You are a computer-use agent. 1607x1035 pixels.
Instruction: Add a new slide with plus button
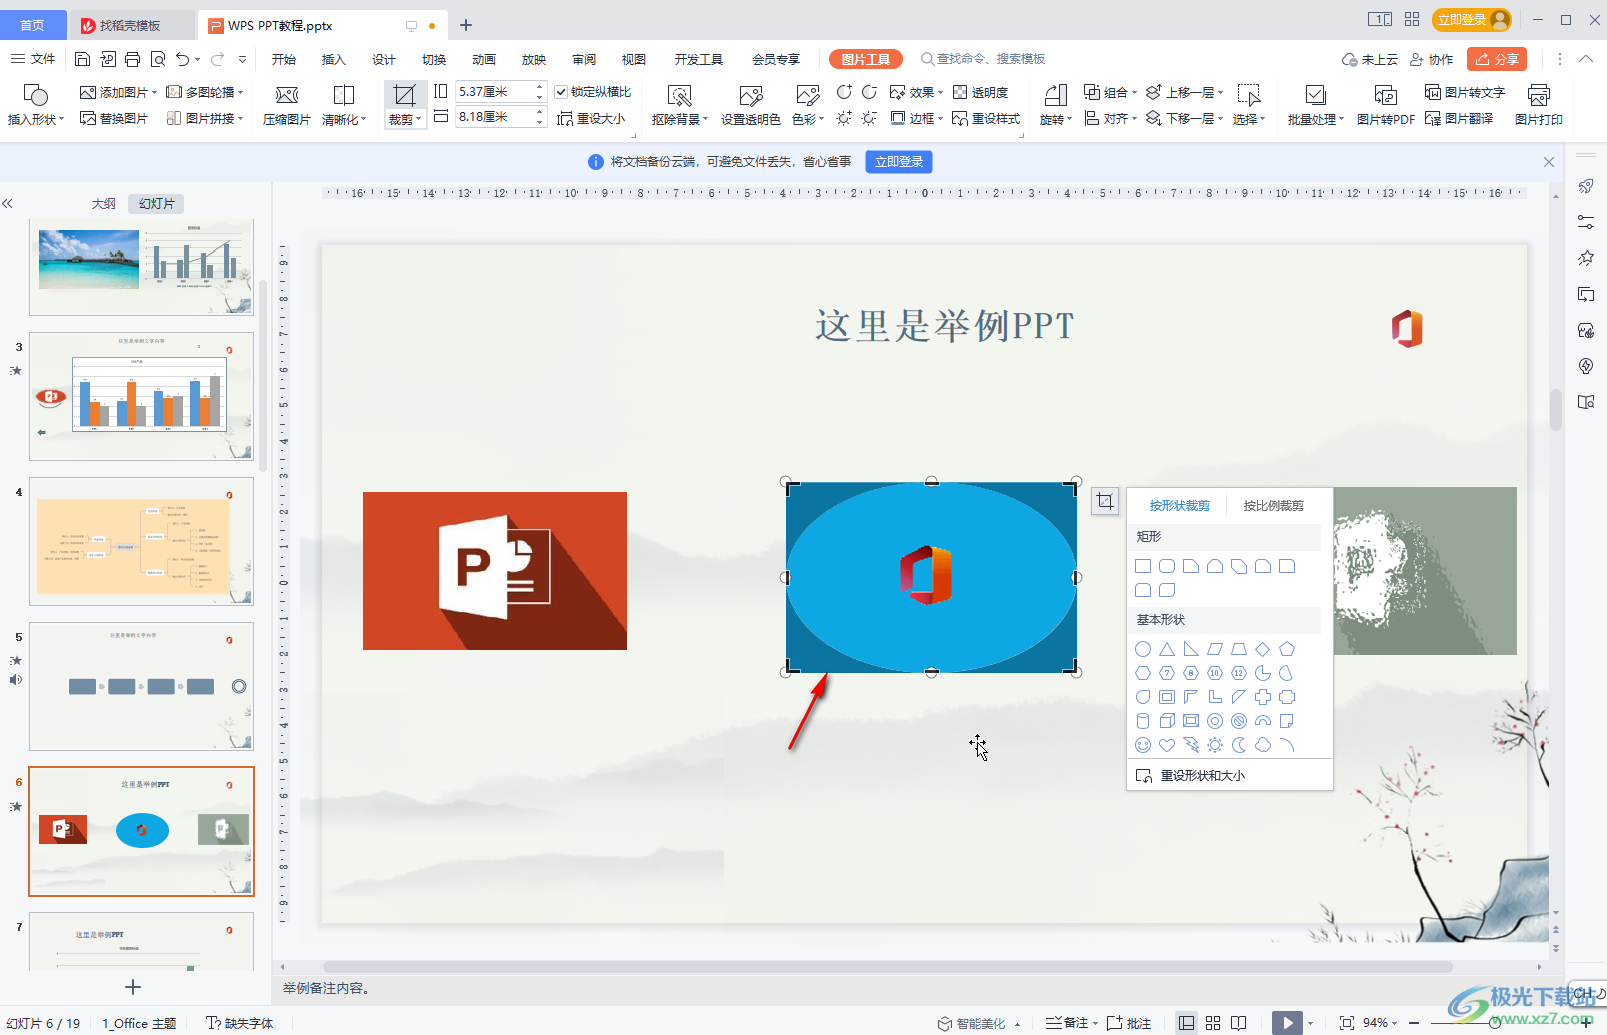click(132, 987)
